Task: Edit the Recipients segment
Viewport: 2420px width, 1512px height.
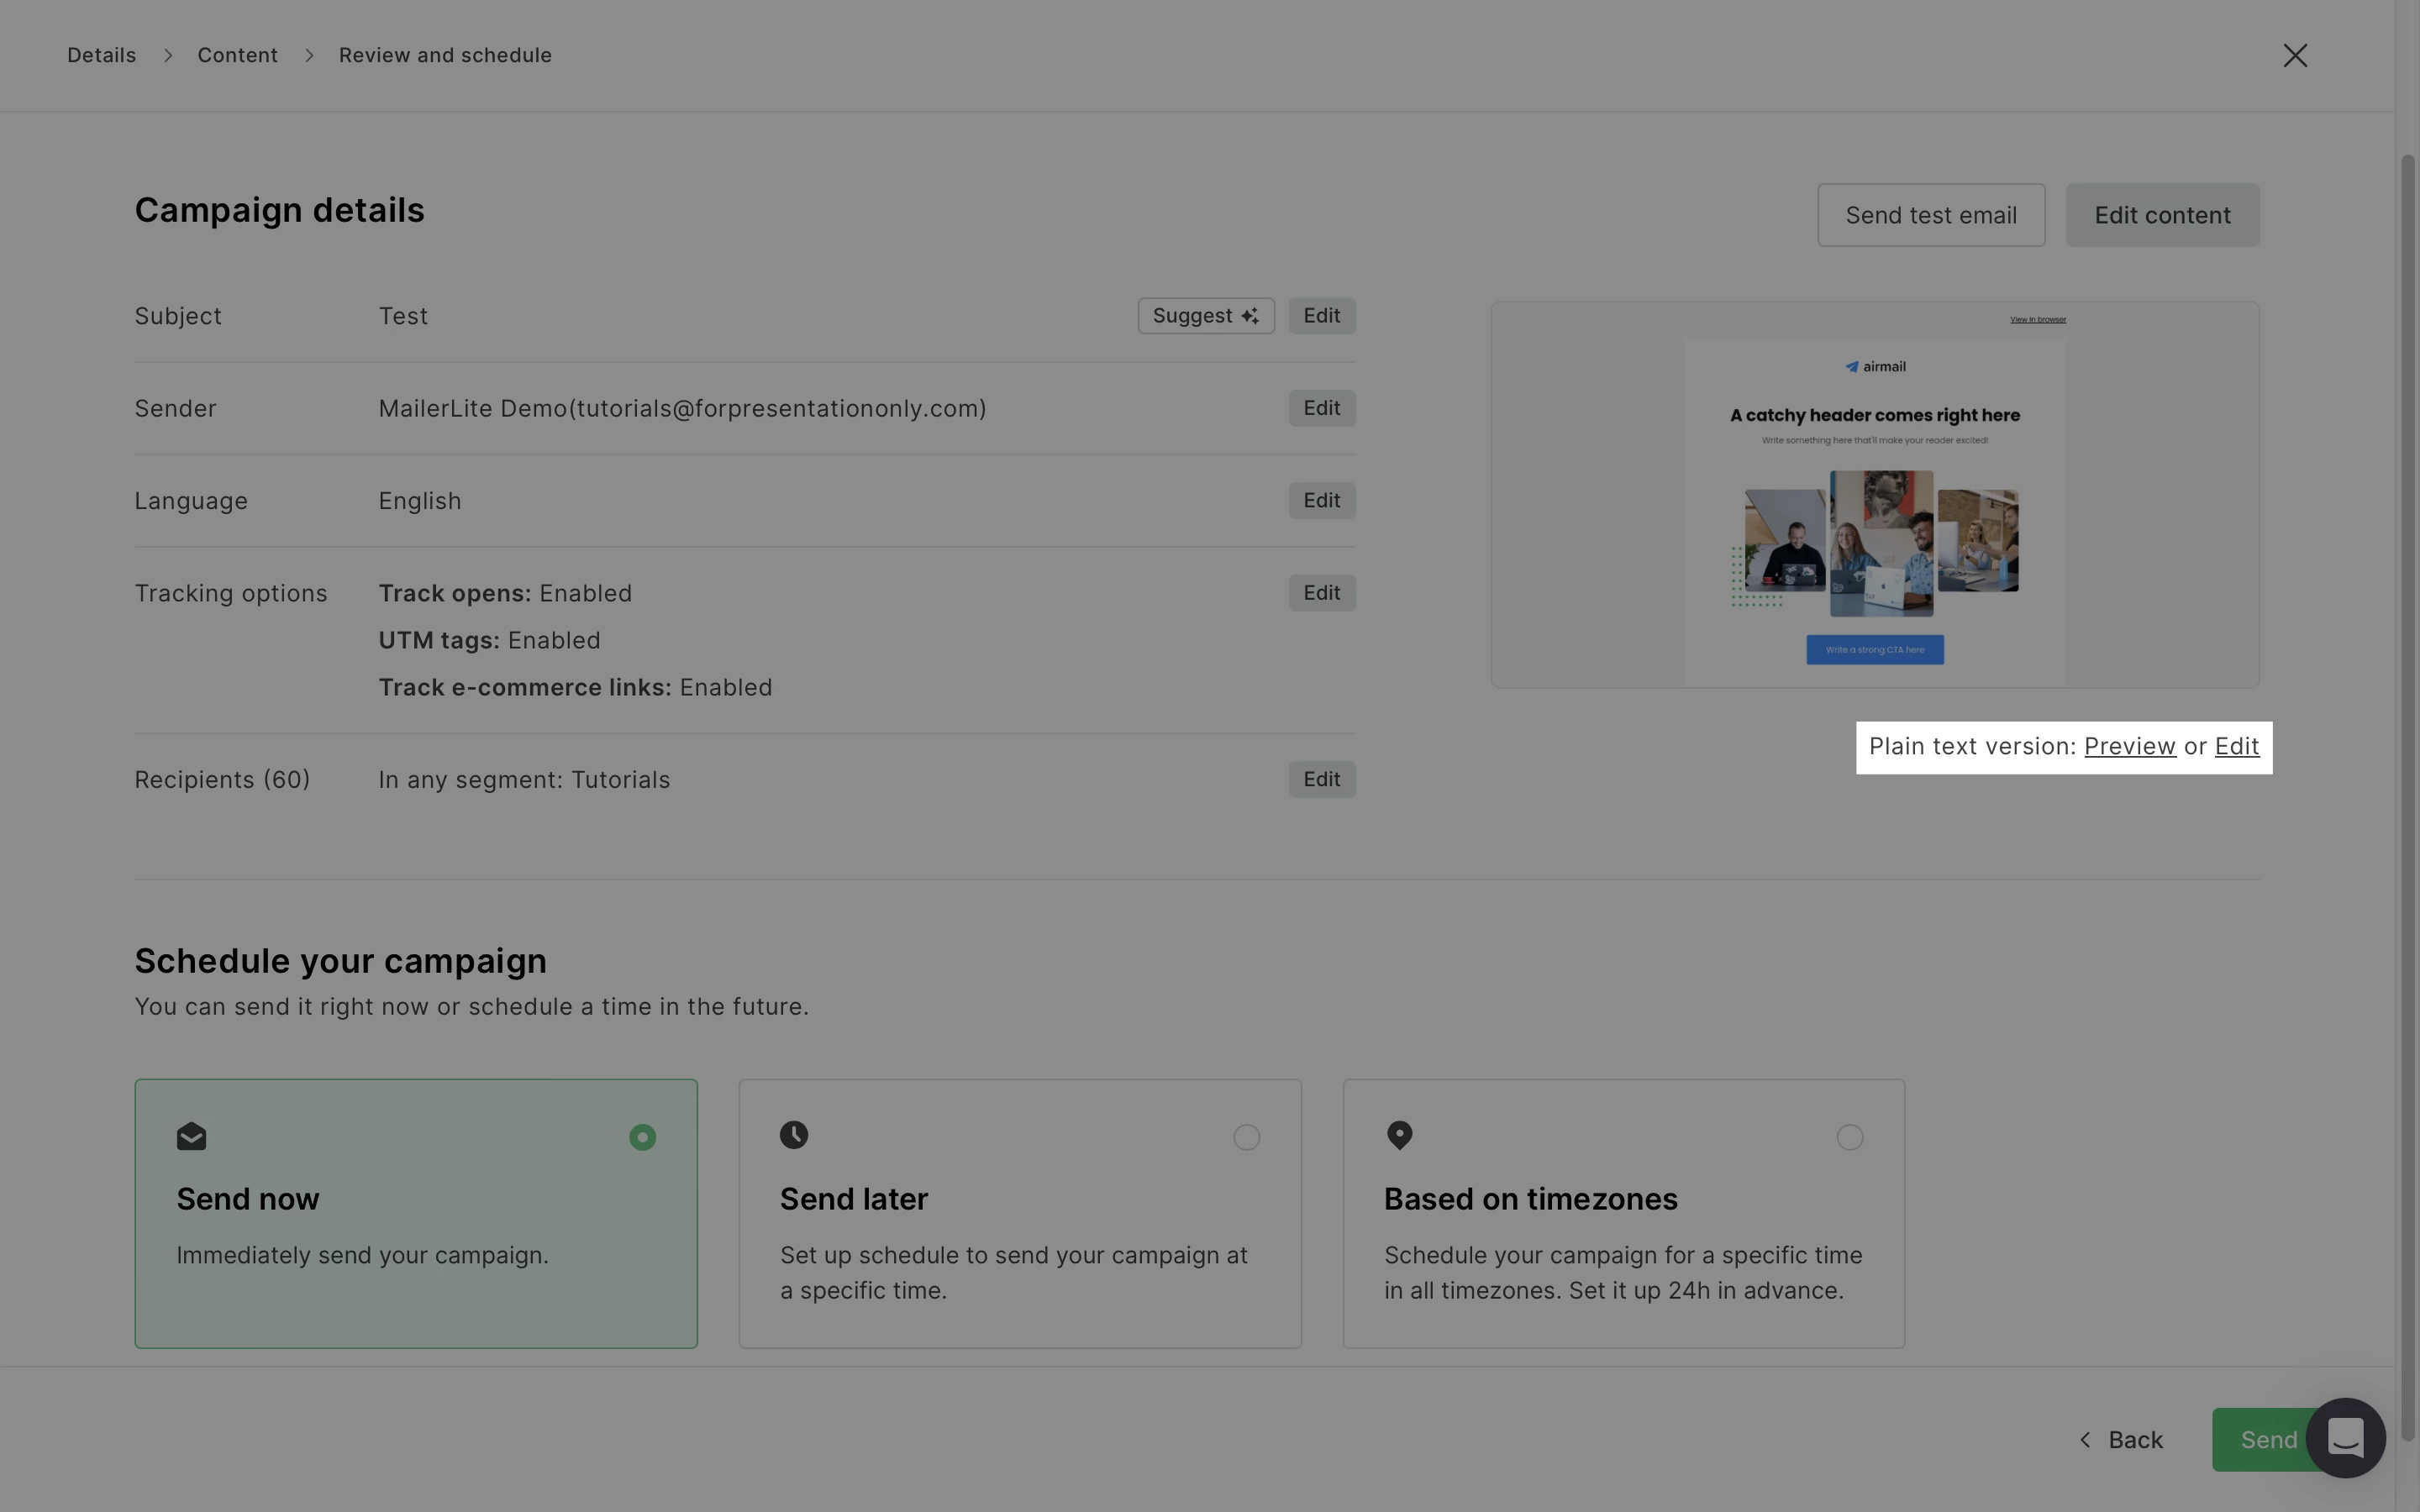Action: [x=1321, y=780]
